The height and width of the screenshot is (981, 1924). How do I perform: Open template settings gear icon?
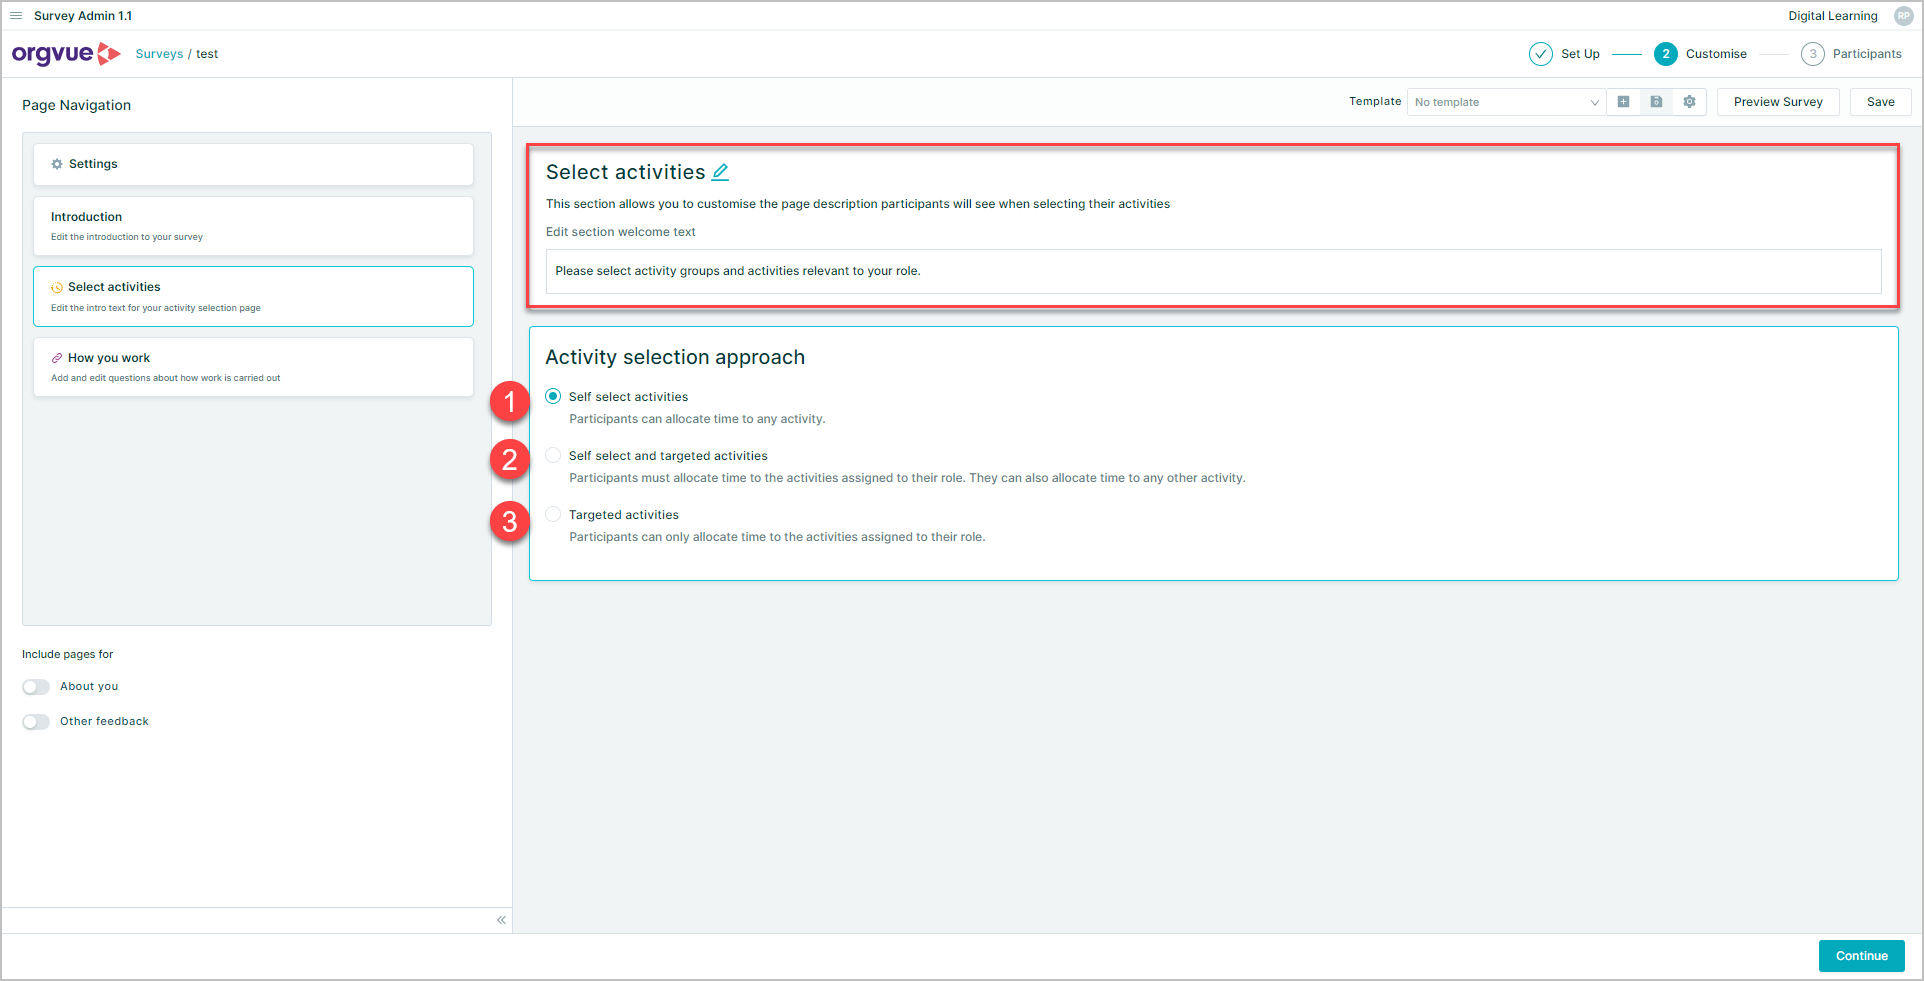[1689, 102]
